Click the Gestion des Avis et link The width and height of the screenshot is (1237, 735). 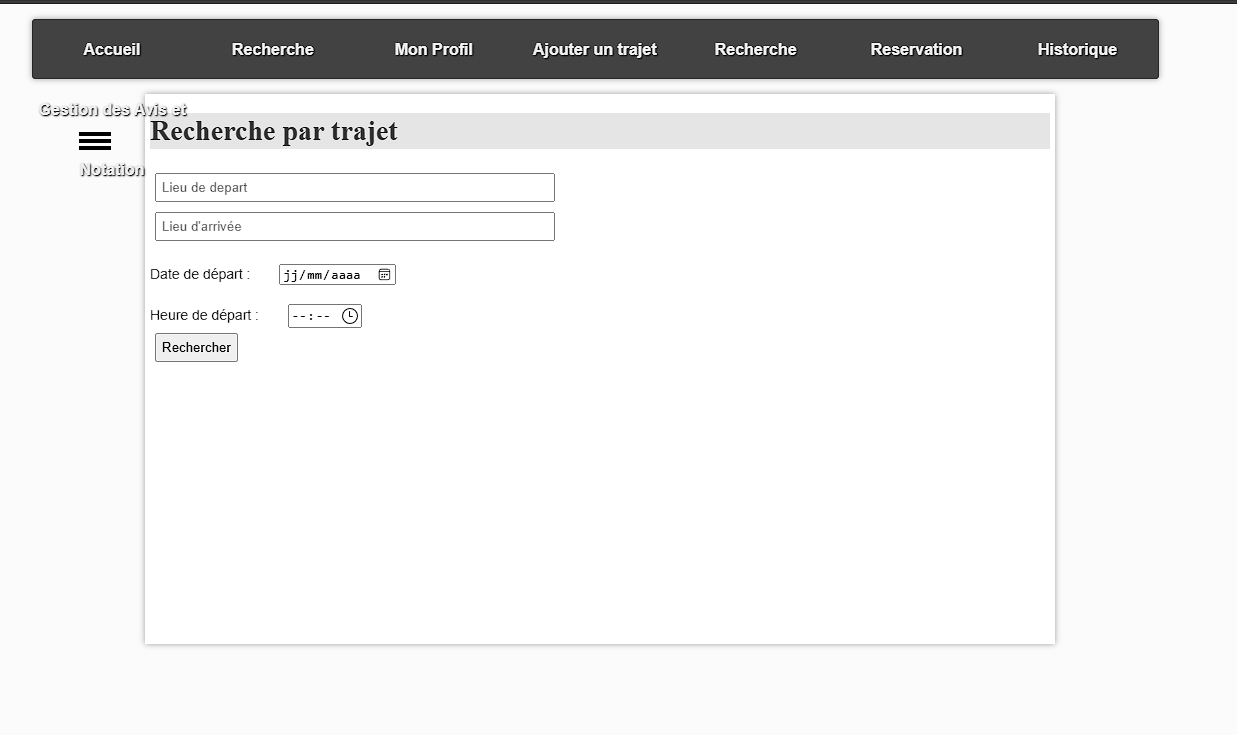pos(113,110)
